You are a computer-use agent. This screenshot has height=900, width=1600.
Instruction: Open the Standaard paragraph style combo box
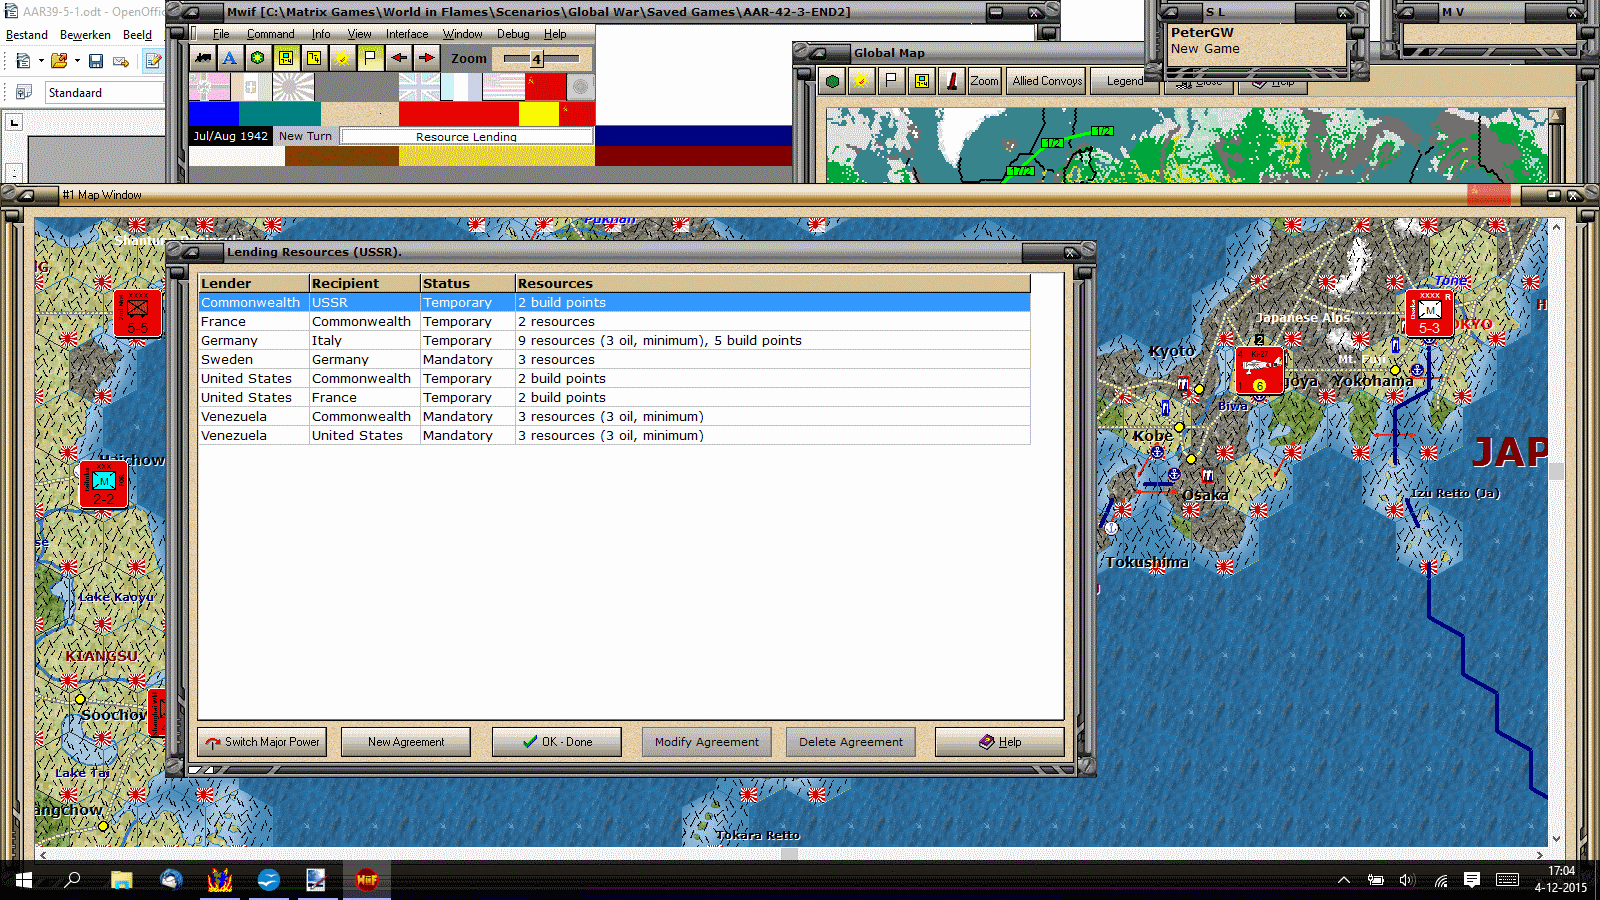(x=104, y=93)
